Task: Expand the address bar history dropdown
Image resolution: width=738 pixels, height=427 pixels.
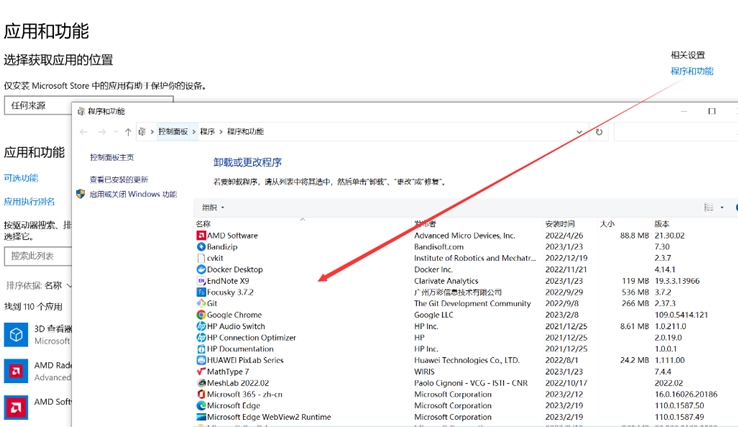Action: (579, 132)
